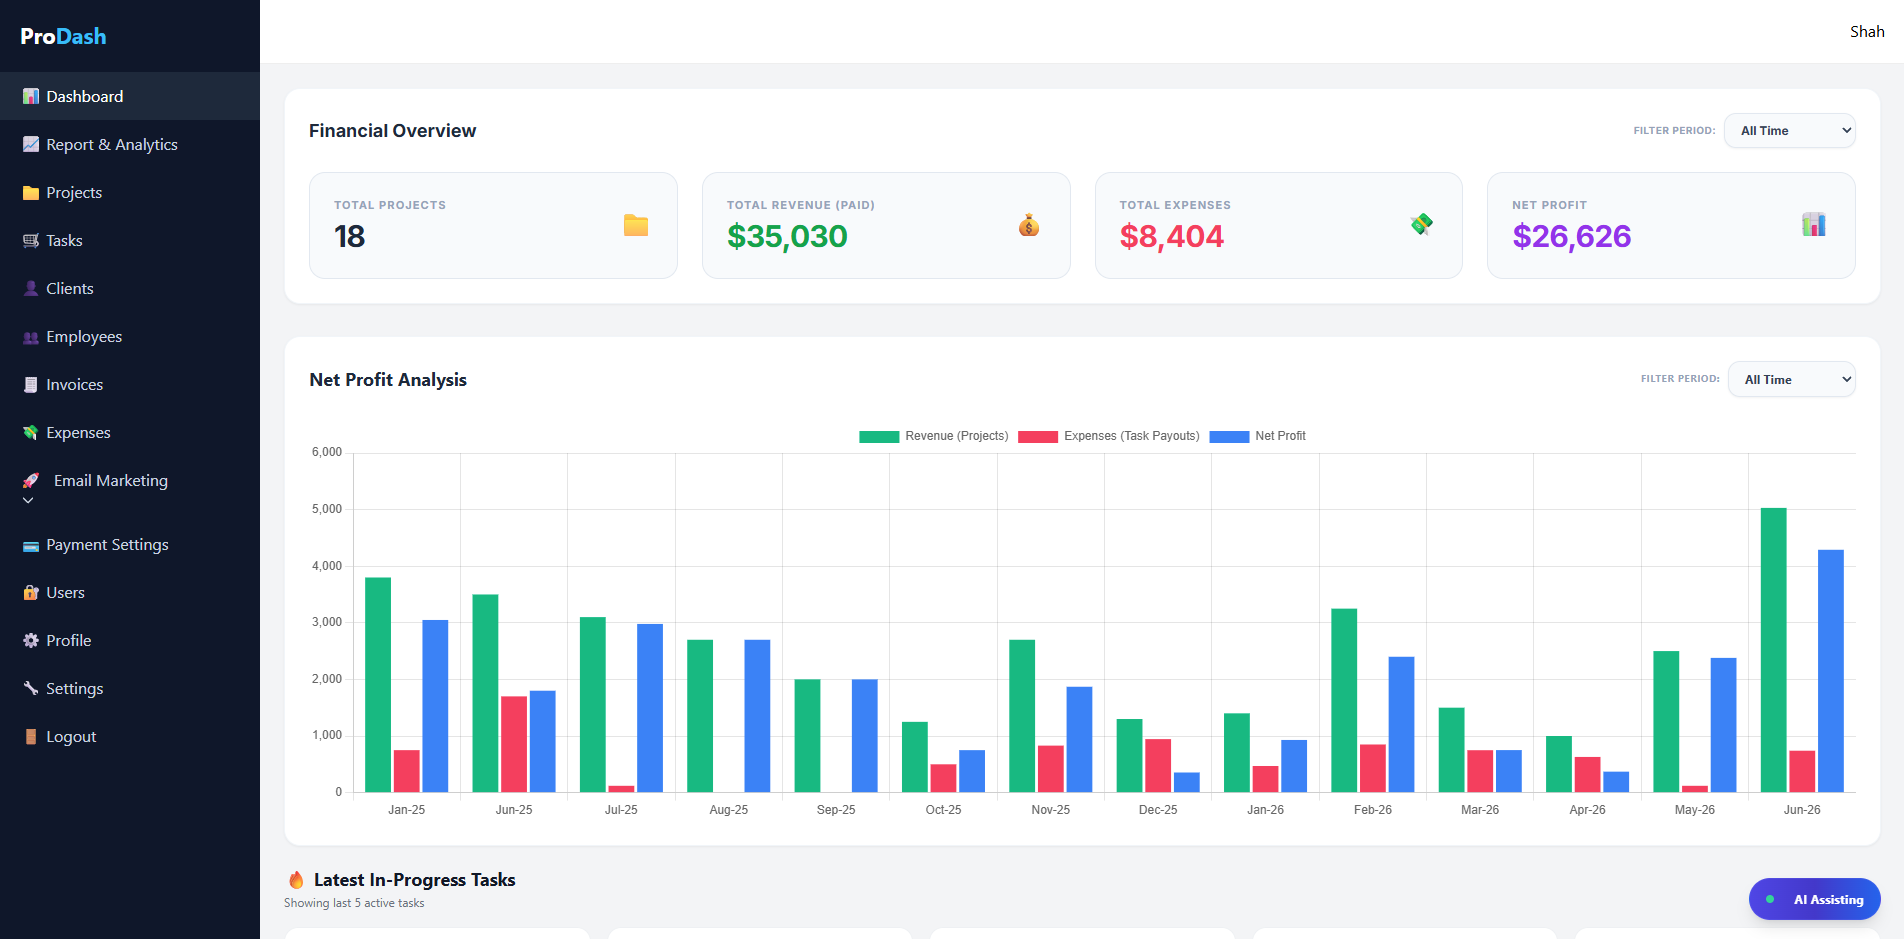The width and height of the screenshot is (1904, 939).
Task: Open the Financial Overview filter period dropdown
Action: click(1790, 131)
